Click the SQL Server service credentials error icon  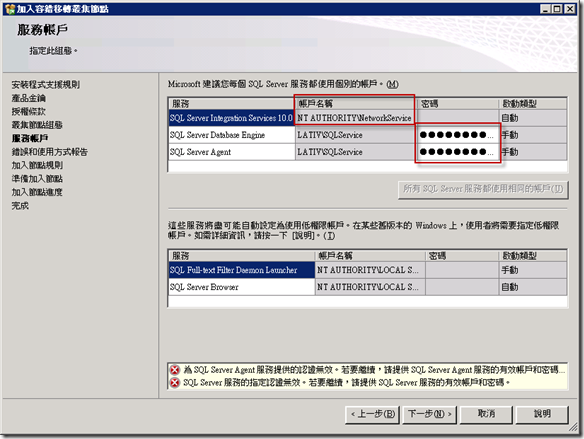pos(175,382)
